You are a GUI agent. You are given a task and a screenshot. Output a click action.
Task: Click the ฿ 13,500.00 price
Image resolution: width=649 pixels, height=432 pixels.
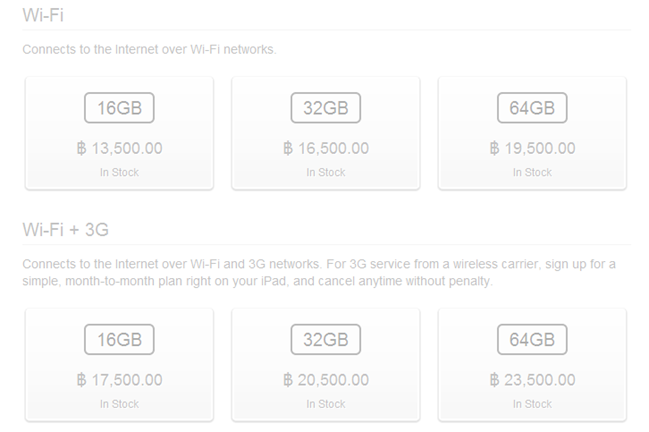(119, 148)
